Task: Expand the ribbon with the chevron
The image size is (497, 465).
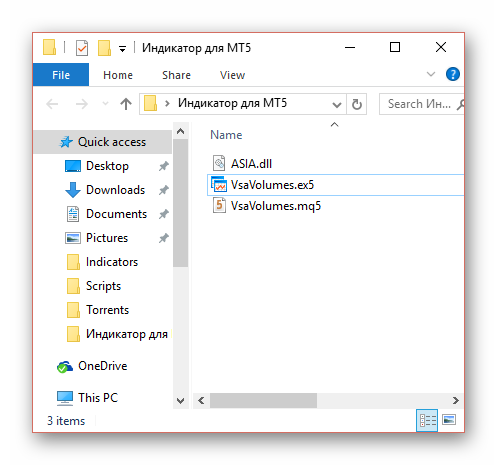Action: click(431, 74)
